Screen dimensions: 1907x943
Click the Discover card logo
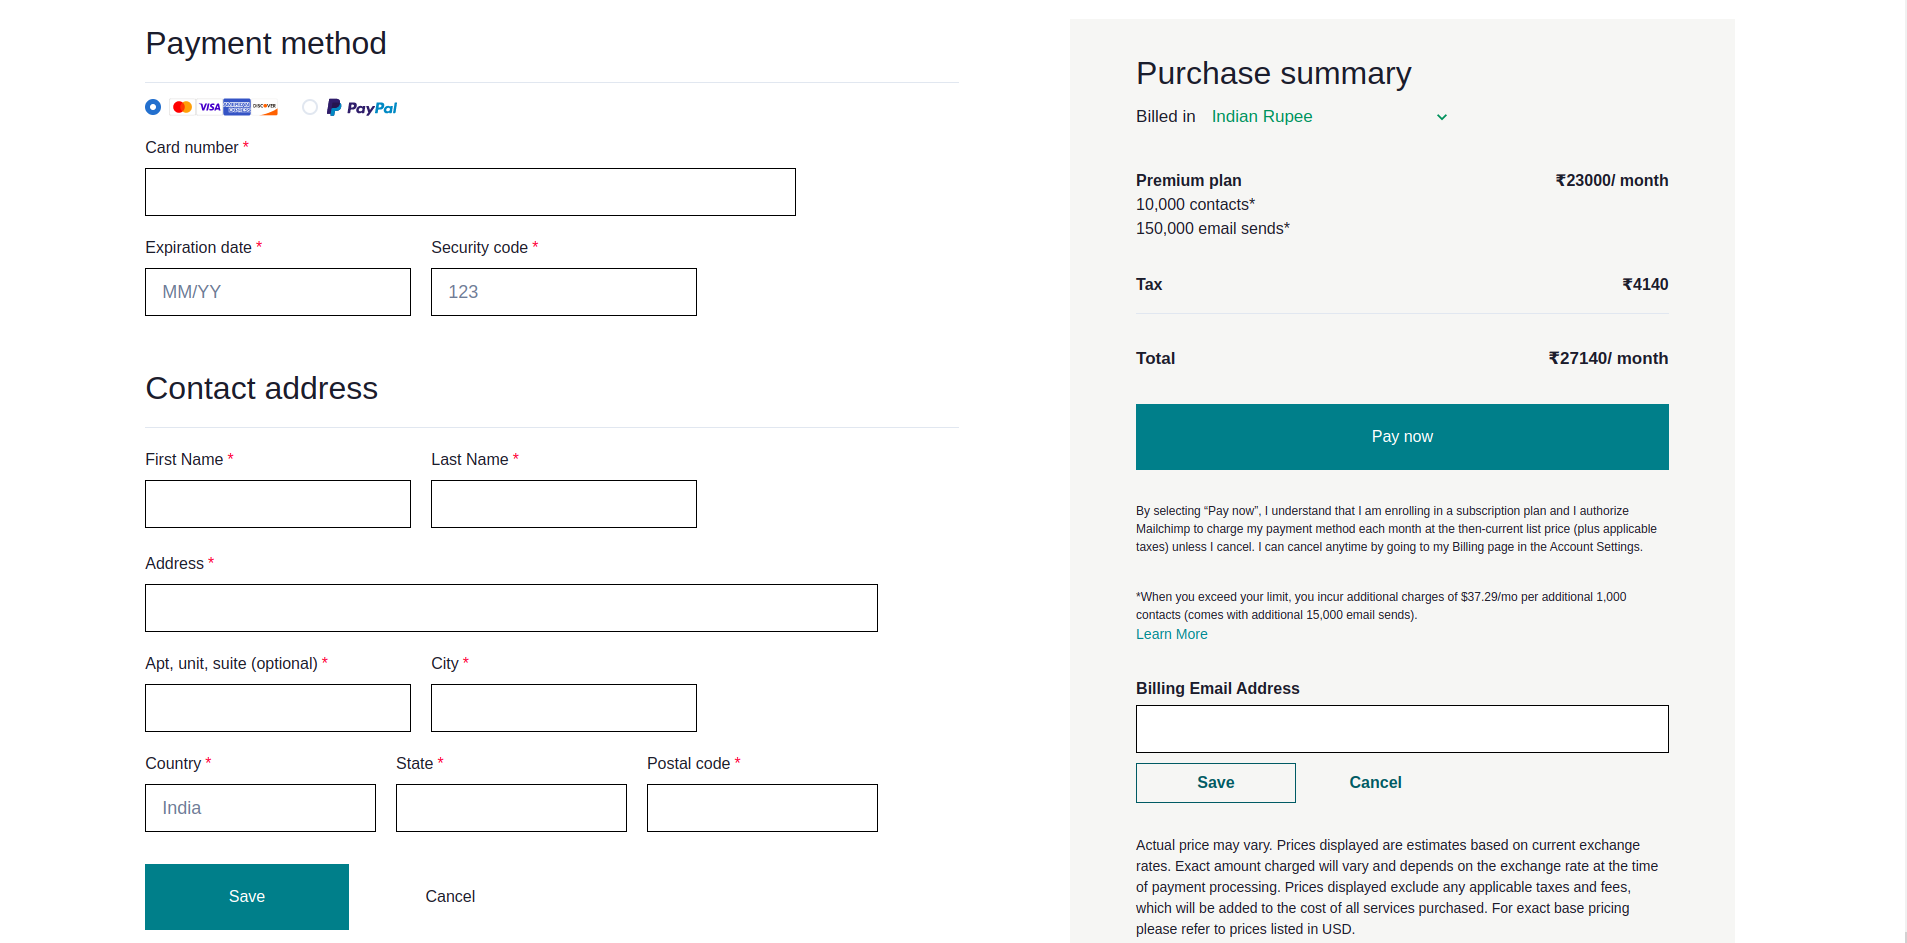265,108
